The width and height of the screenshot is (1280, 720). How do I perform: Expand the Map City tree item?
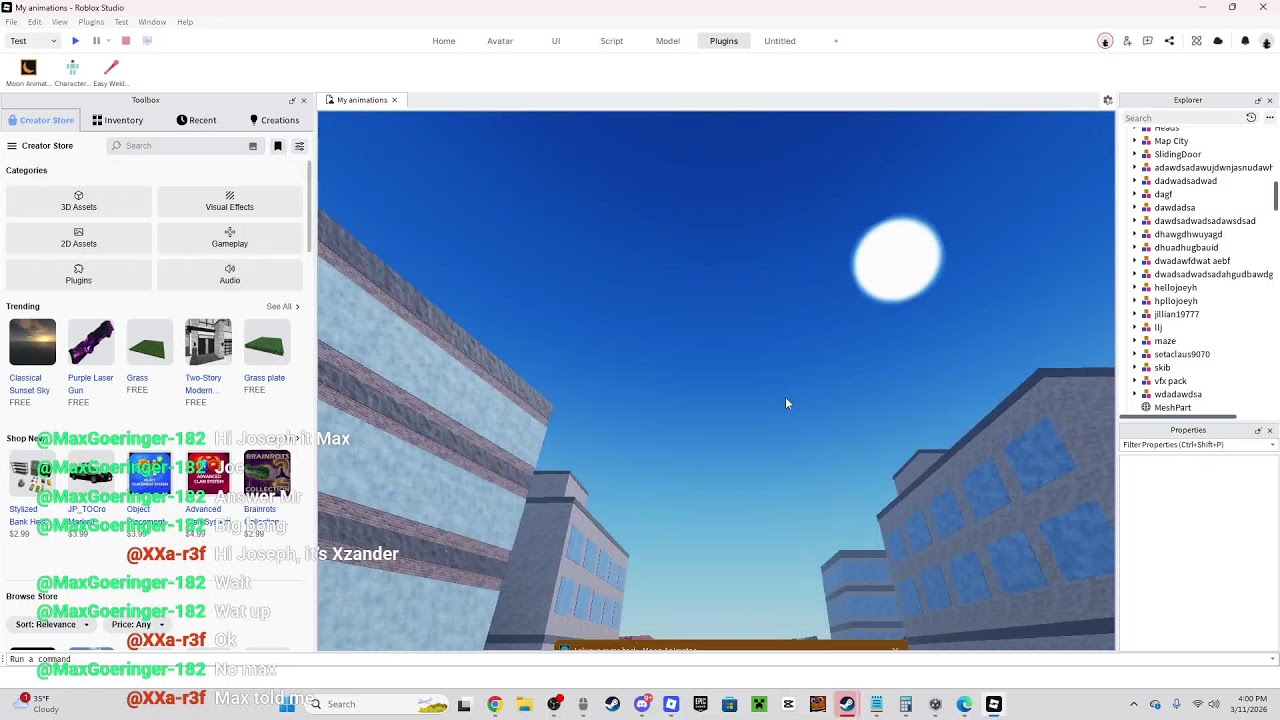coord(1134,141)
